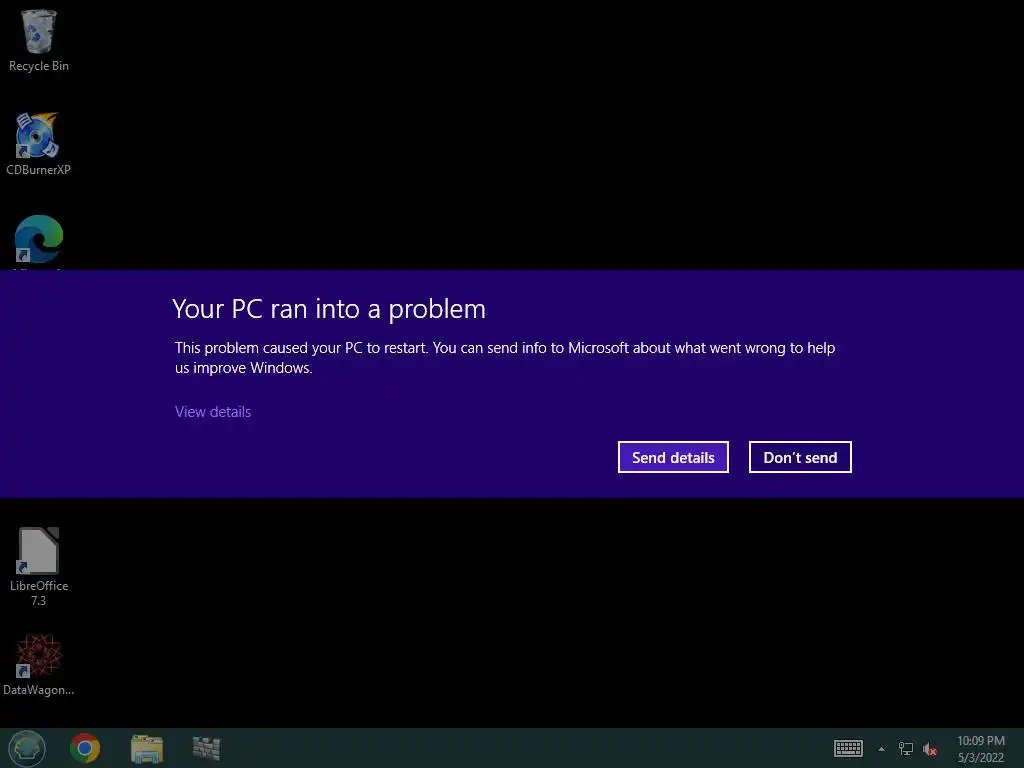
Task: Click the muted volume tray icon
Action: pyautogui.click(x=930, y=749)
